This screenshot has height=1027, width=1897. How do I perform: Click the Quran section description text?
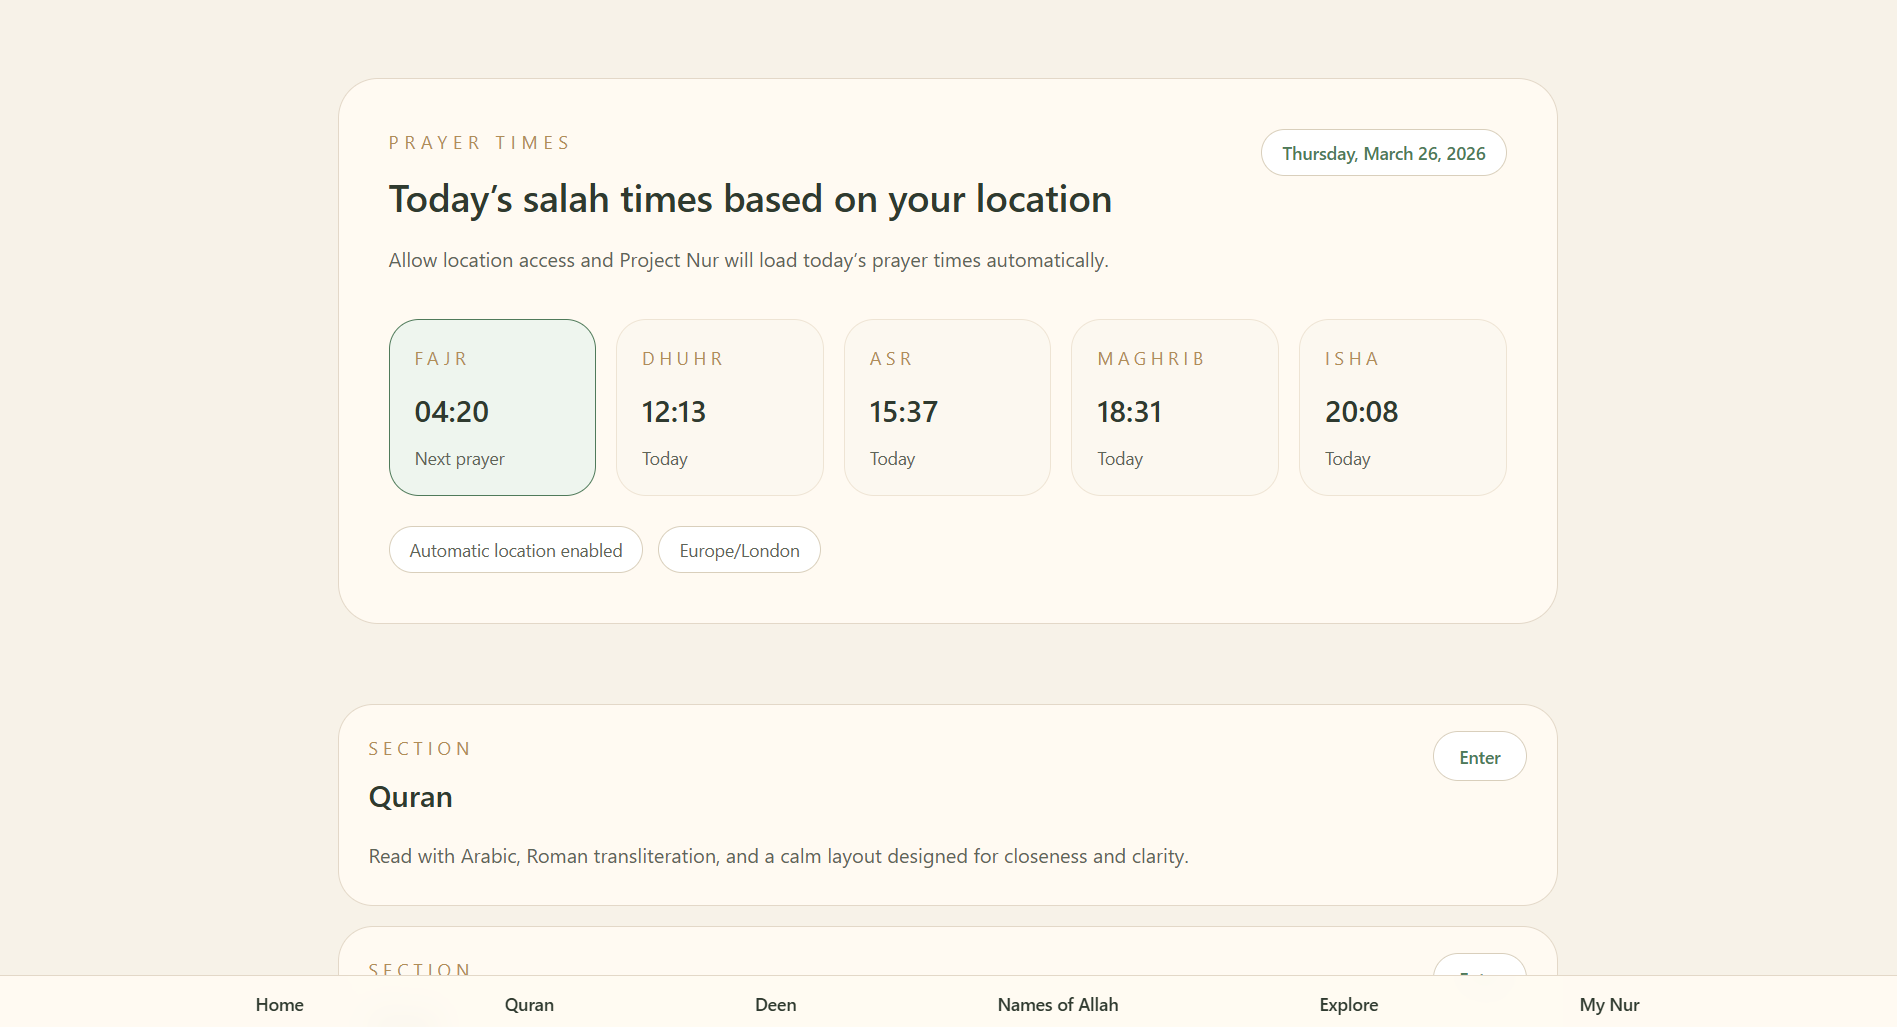pyautogui.click(x=777, y=856)
